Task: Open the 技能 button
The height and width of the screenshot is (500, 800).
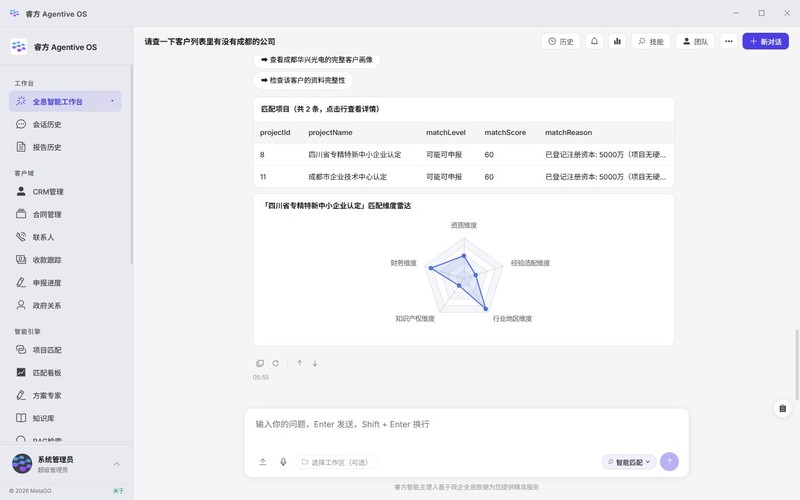Action: [x=651, y=41]
